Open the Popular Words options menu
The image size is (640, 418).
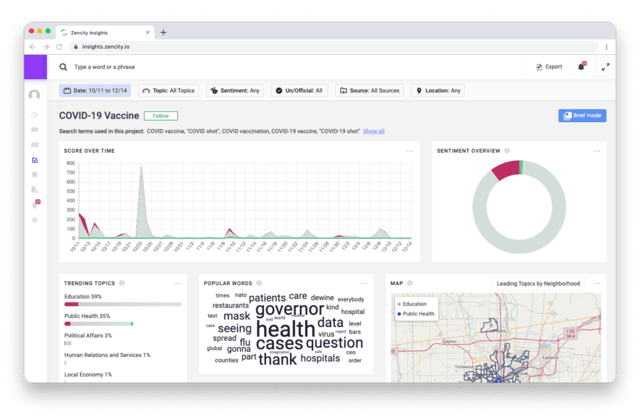364,283
